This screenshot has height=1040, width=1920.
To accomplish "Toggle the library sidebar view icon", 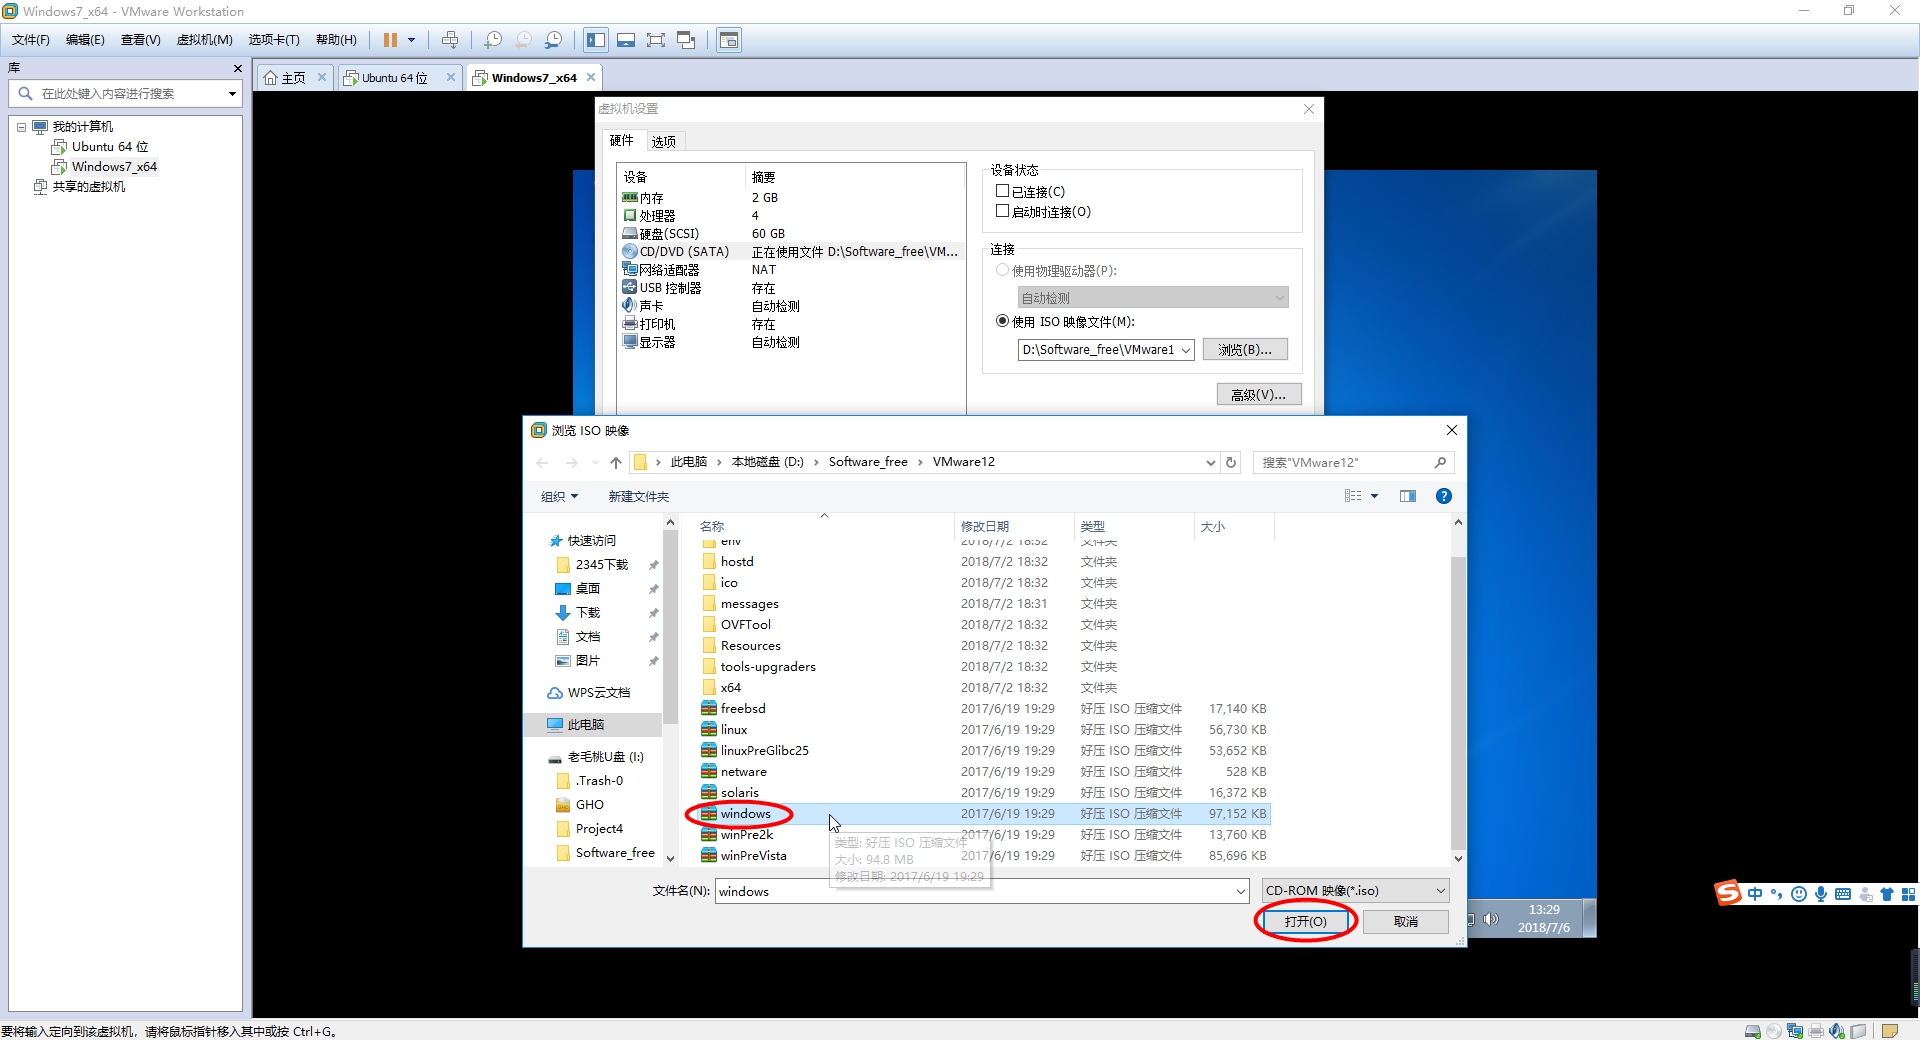I will coord(596,40).
